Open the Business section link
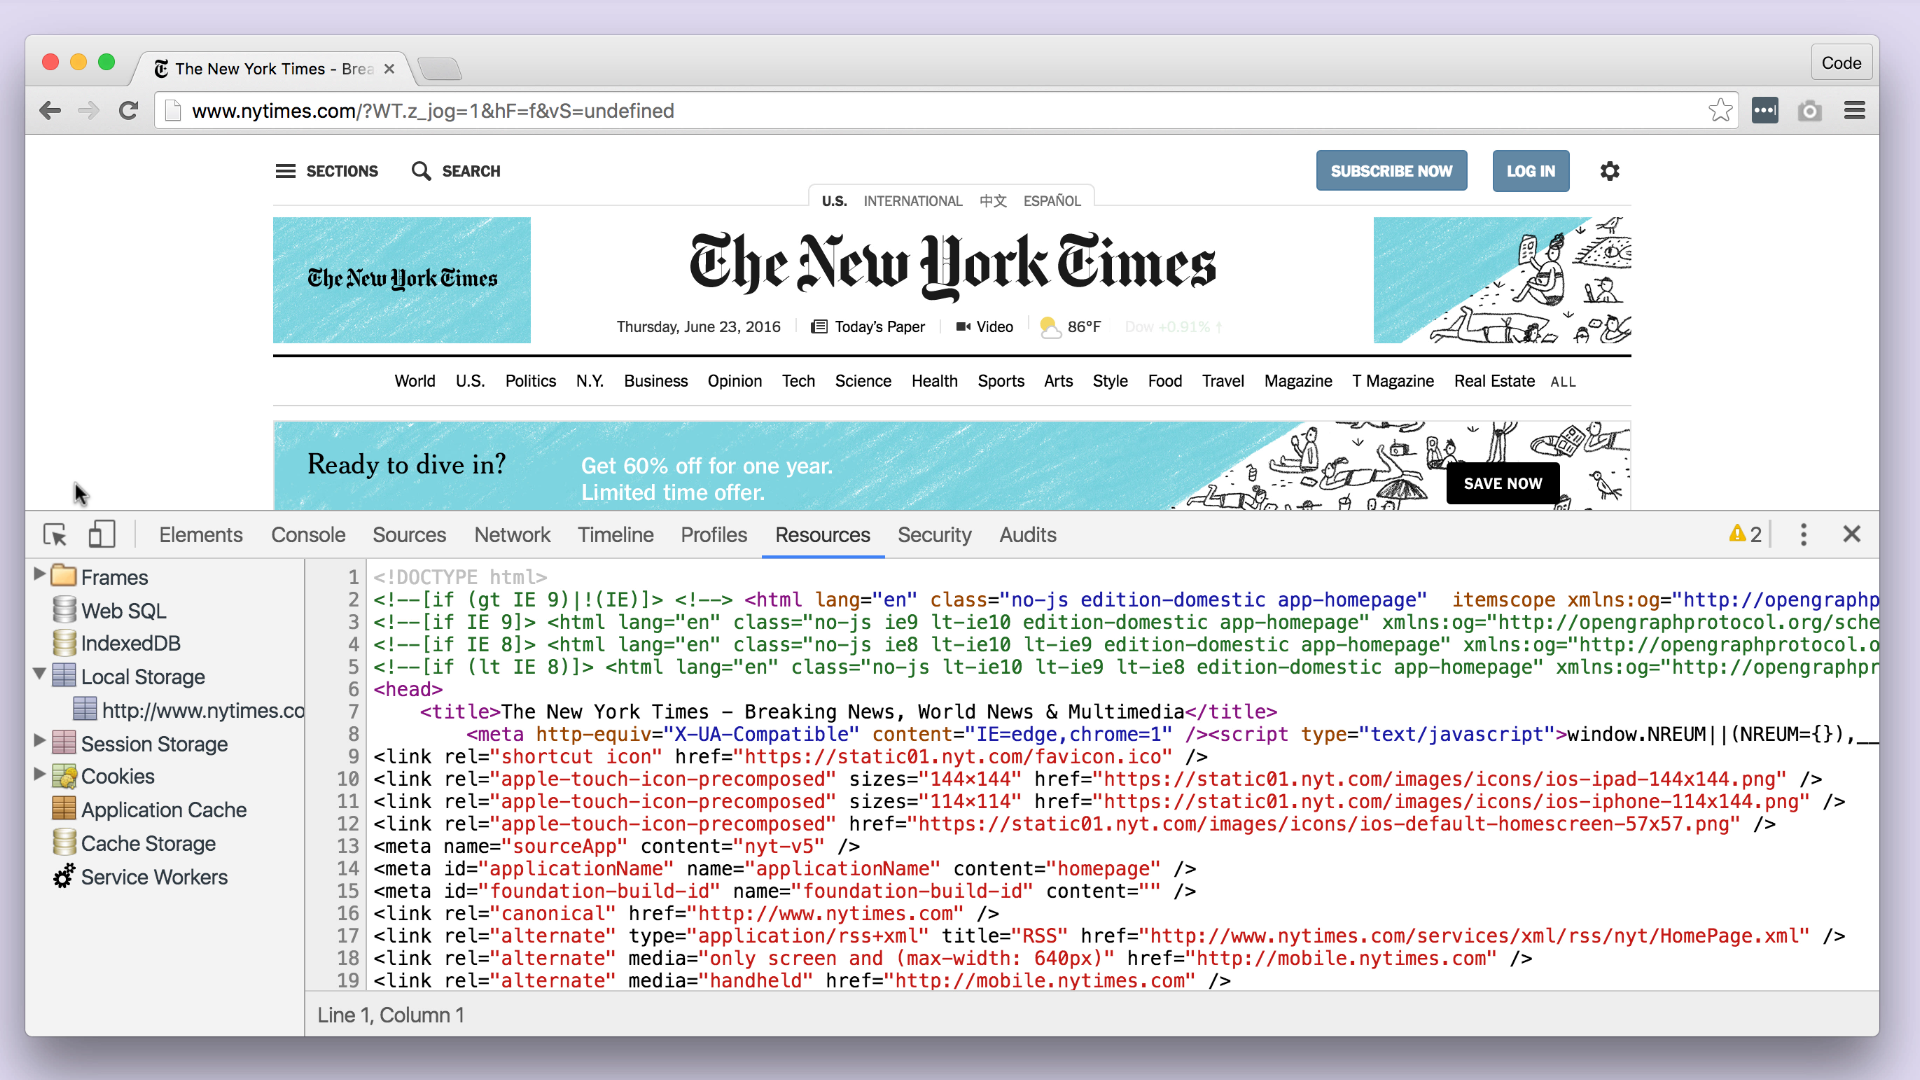 pos(656,381)
